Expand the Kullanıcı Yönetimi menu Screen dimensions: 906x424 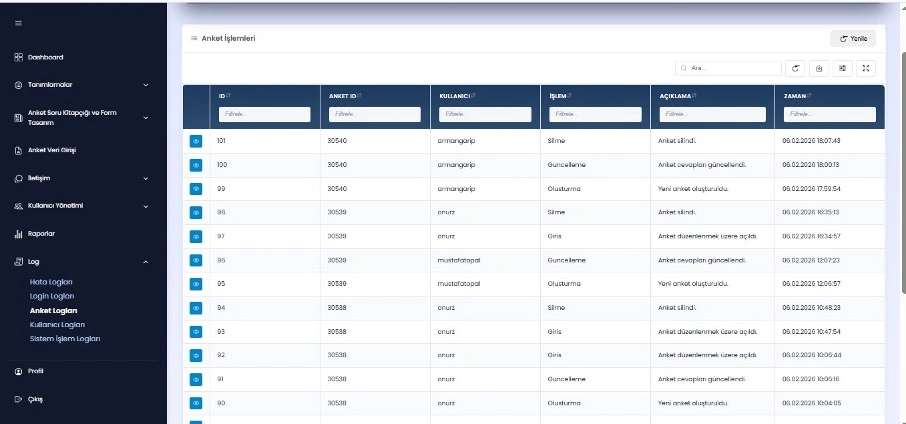coord(146,206)
